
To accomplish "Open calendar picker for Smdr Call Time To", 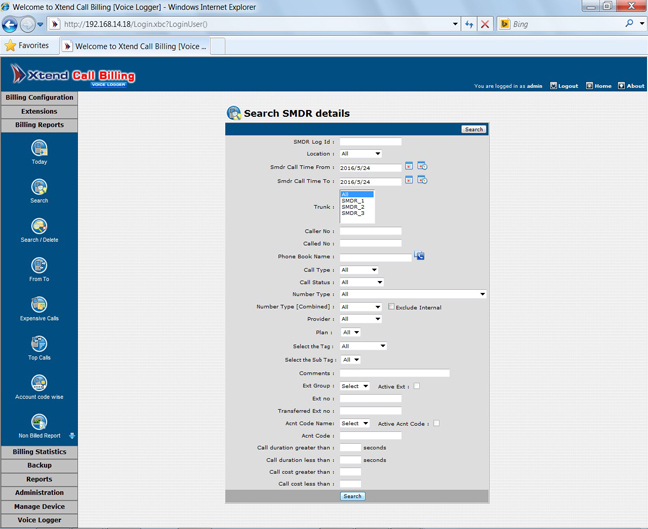I will coord(409,180).
